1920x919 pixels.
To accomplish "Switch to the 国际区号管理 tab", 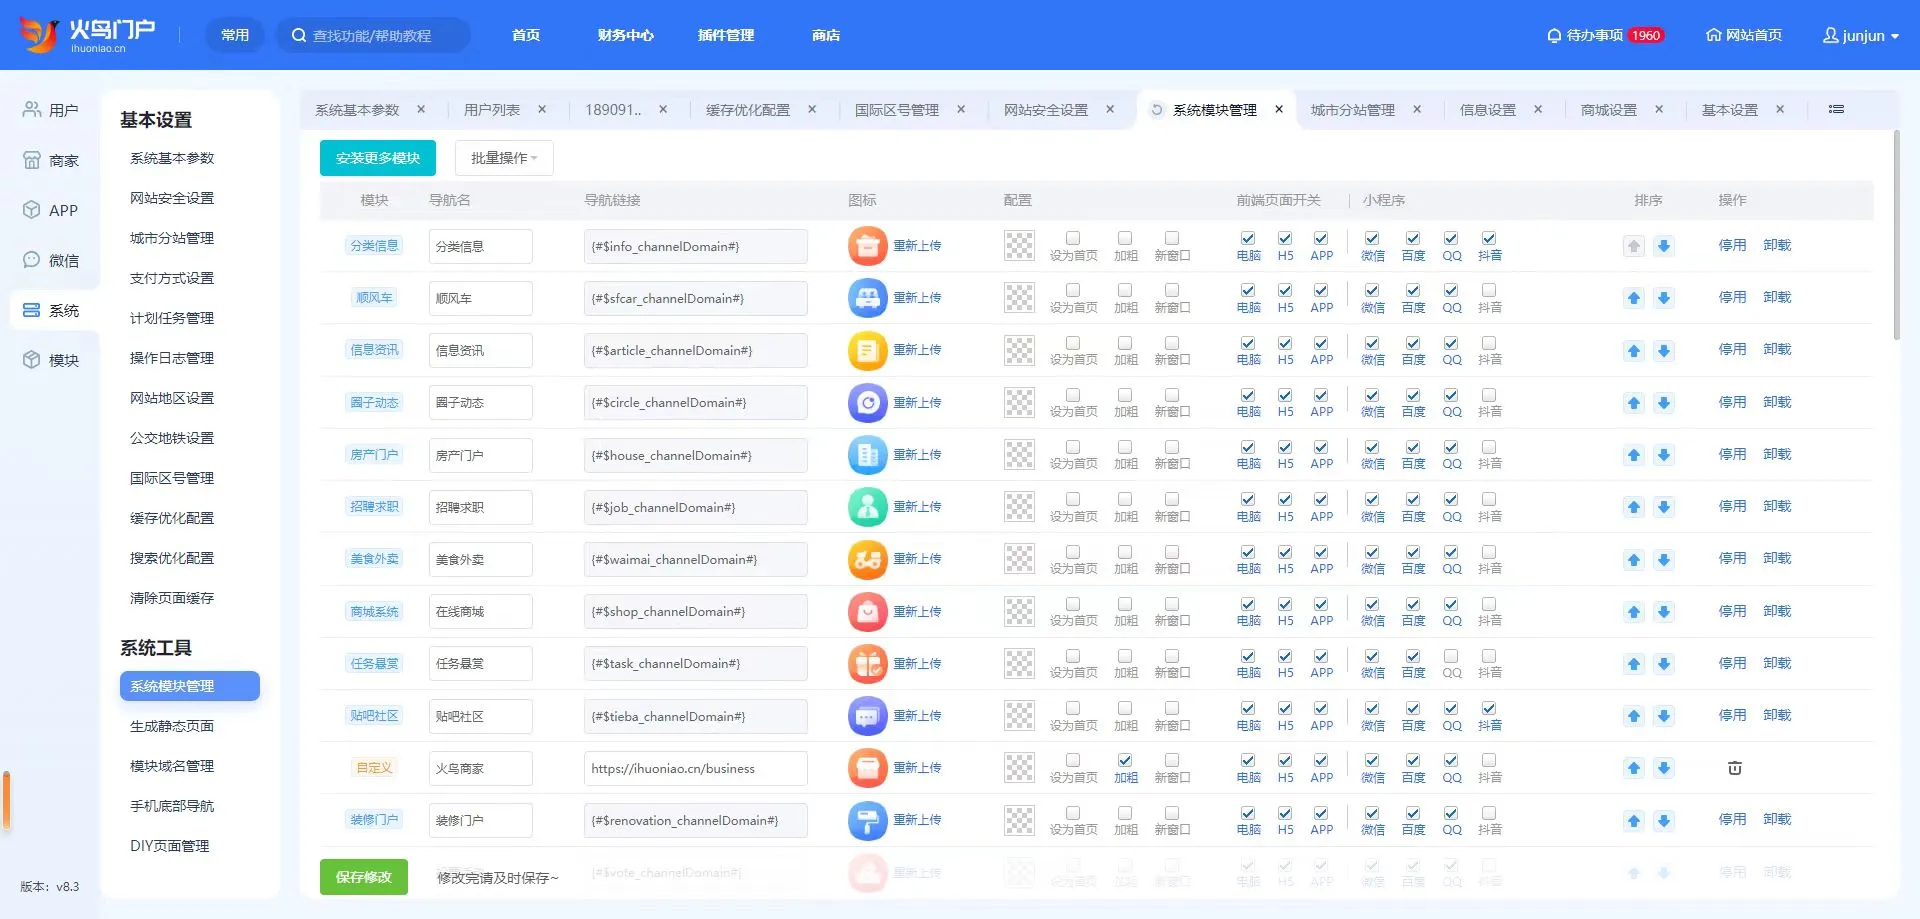I will pyautogui.click(x=897, y=110).
